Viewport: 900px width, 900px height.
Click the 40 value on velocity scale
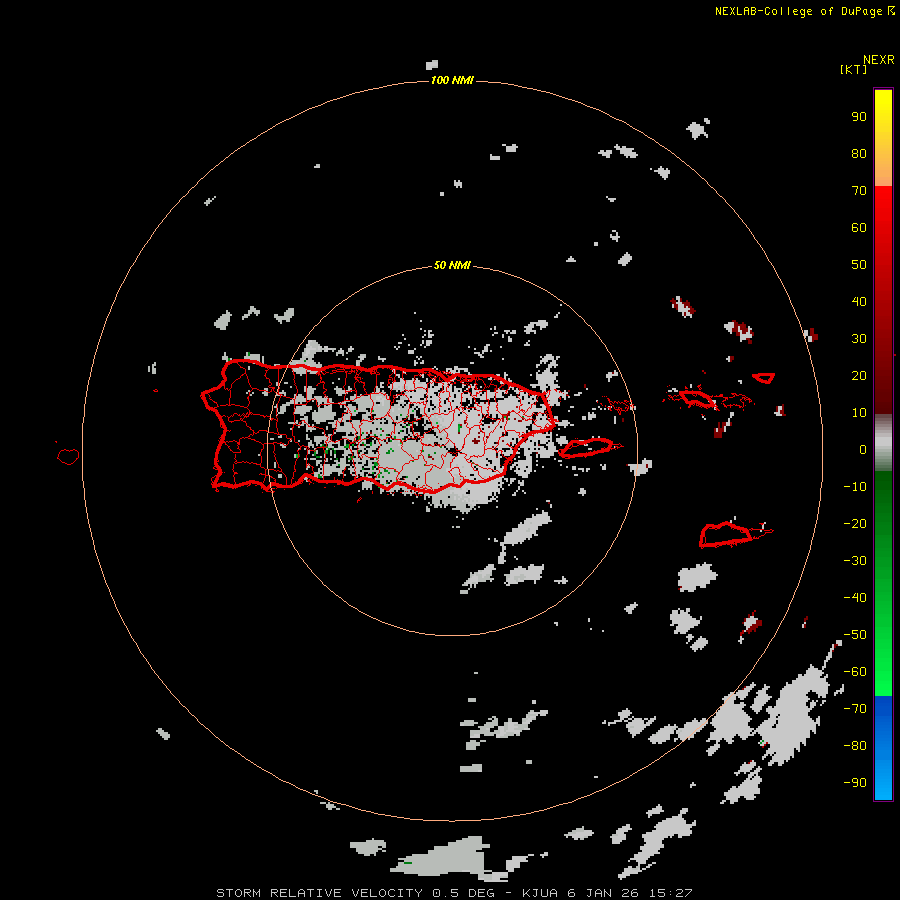859,302
